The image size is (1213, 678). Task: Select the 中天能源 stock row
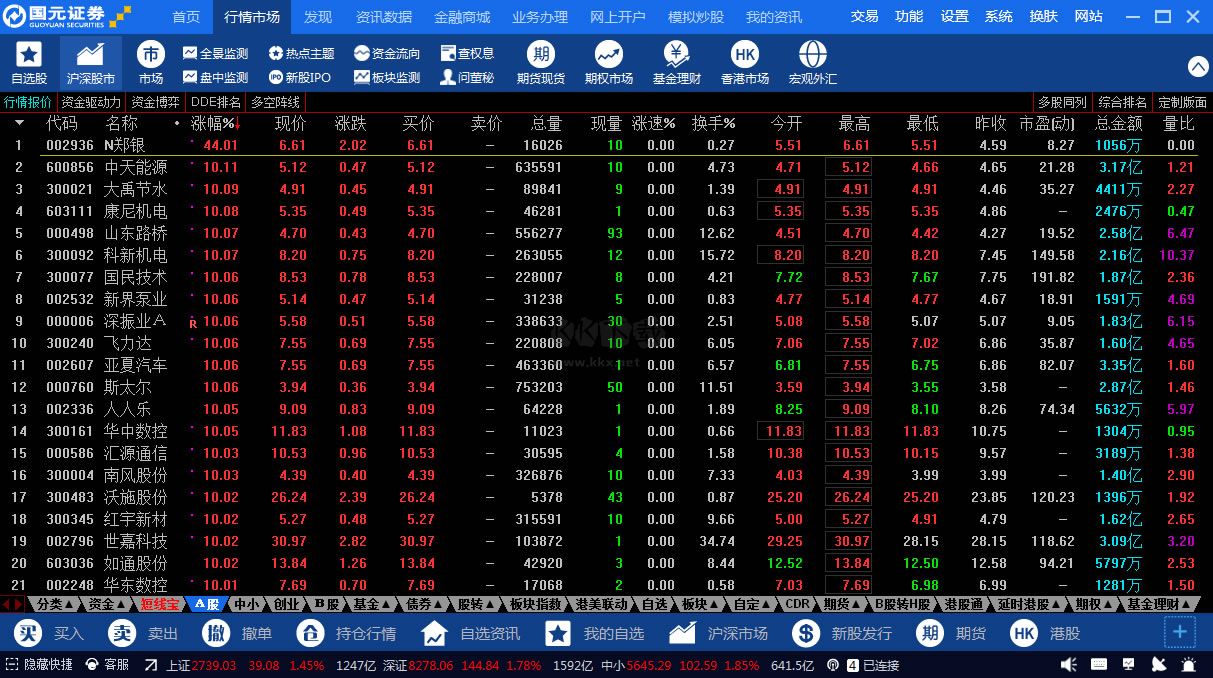click(x=606, y=167)
